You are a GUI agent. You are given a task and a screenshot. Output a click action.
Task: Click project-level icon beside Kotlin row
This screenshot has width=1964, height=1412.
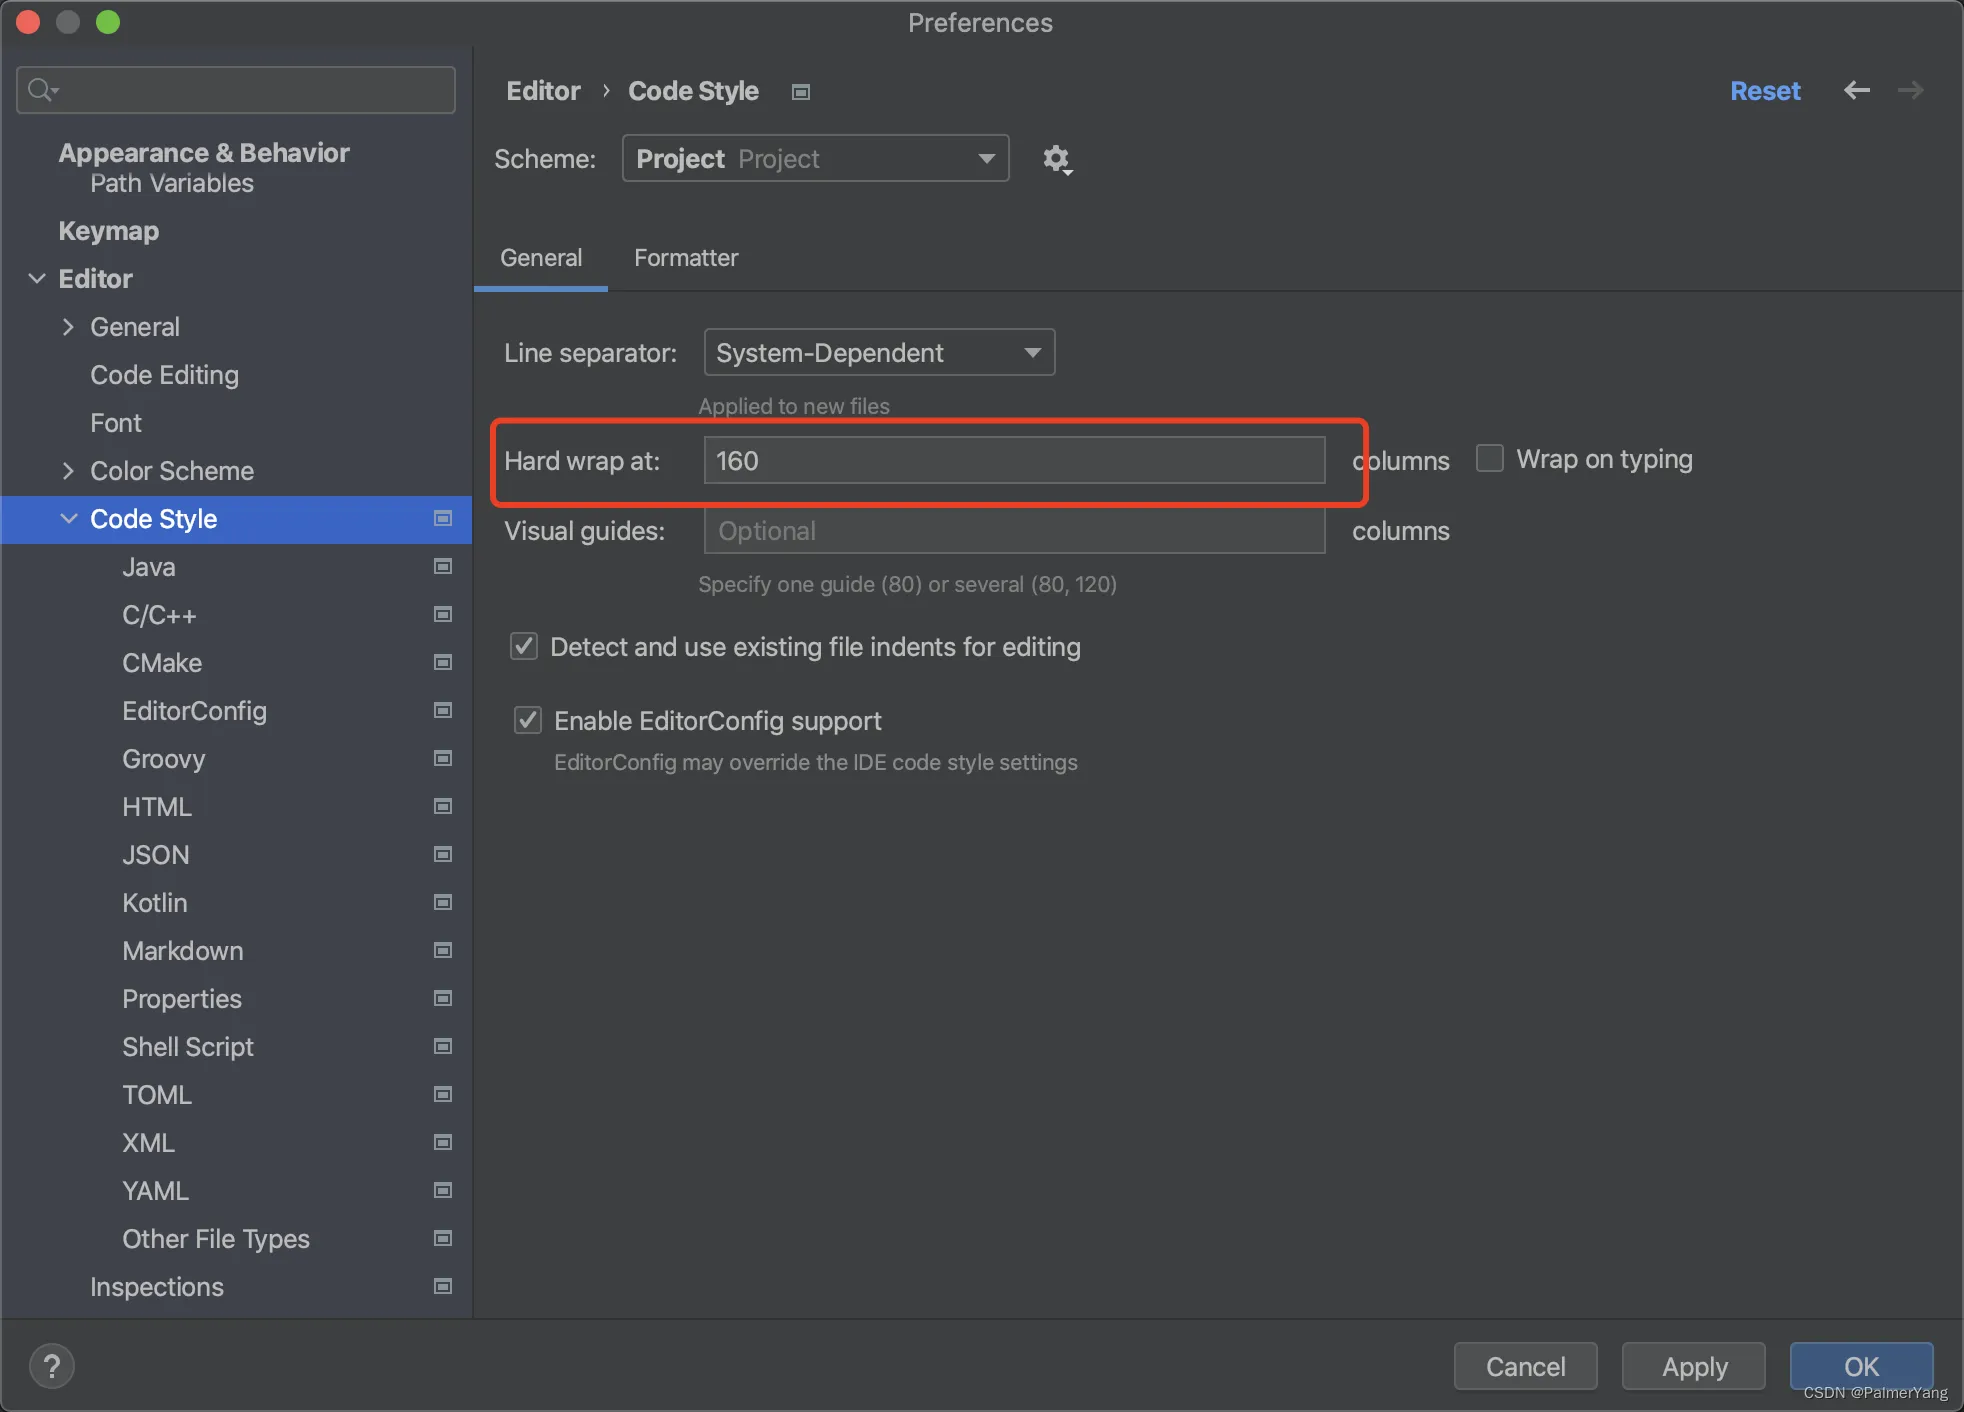442,903
